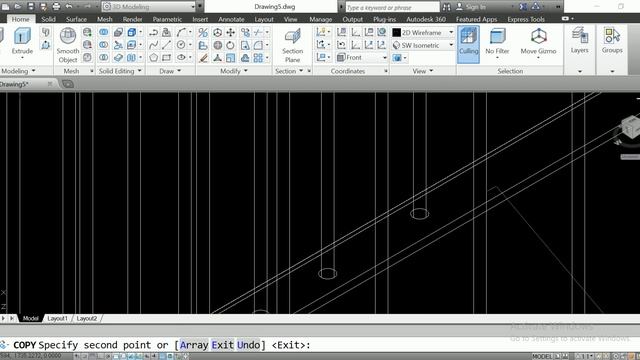The image size is (640, 360).
Task: Click the Open file icon
Action: point(18,7)
